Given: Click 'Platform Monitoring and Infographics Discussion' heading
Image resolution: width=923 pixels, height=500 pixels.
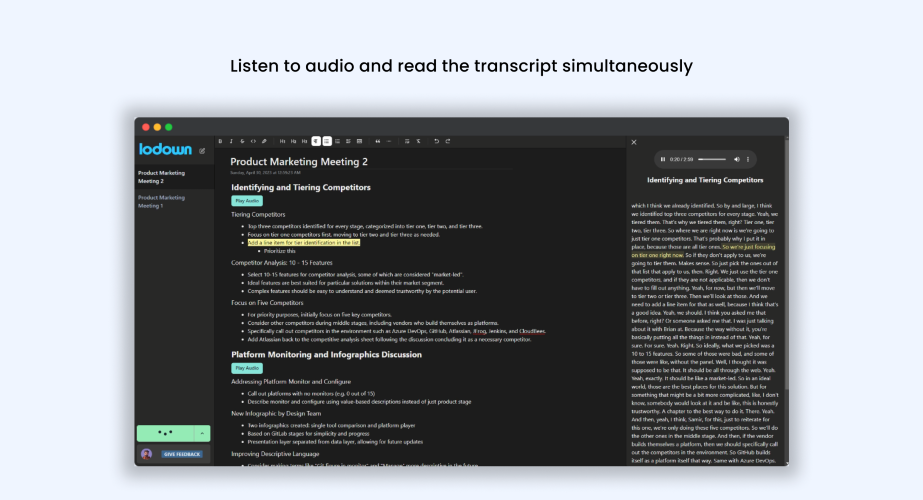Looking at the screenshot, I should [326, 355].
